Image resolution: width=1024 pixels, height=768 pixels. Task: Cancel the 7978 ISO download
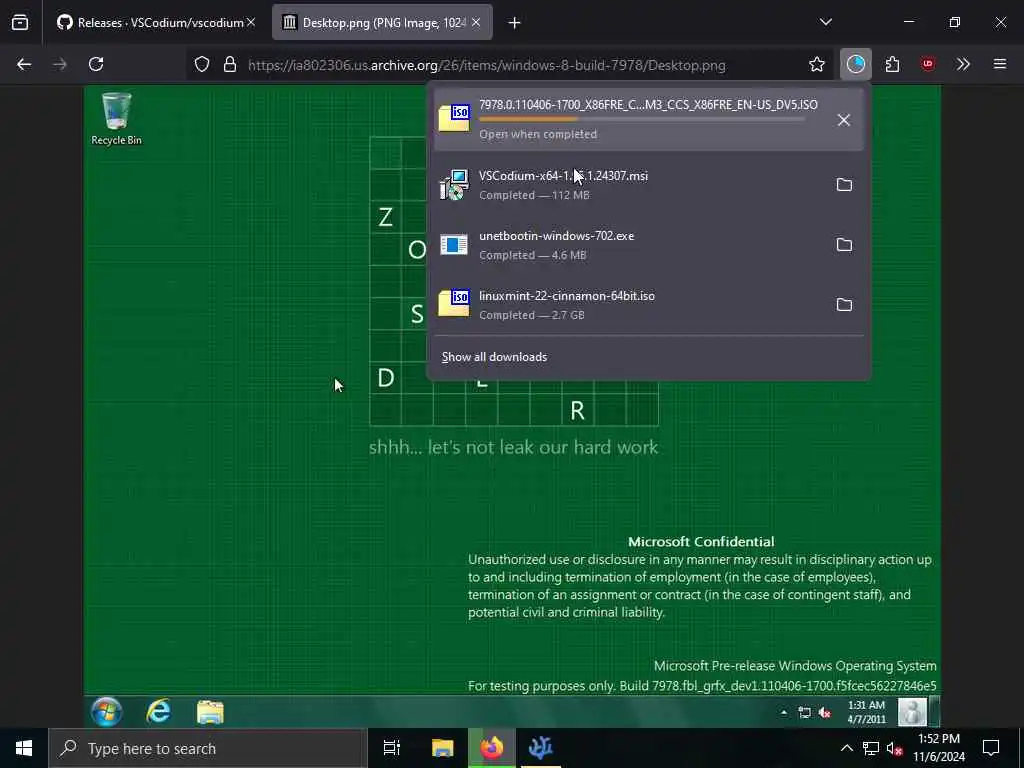point(844,120)
